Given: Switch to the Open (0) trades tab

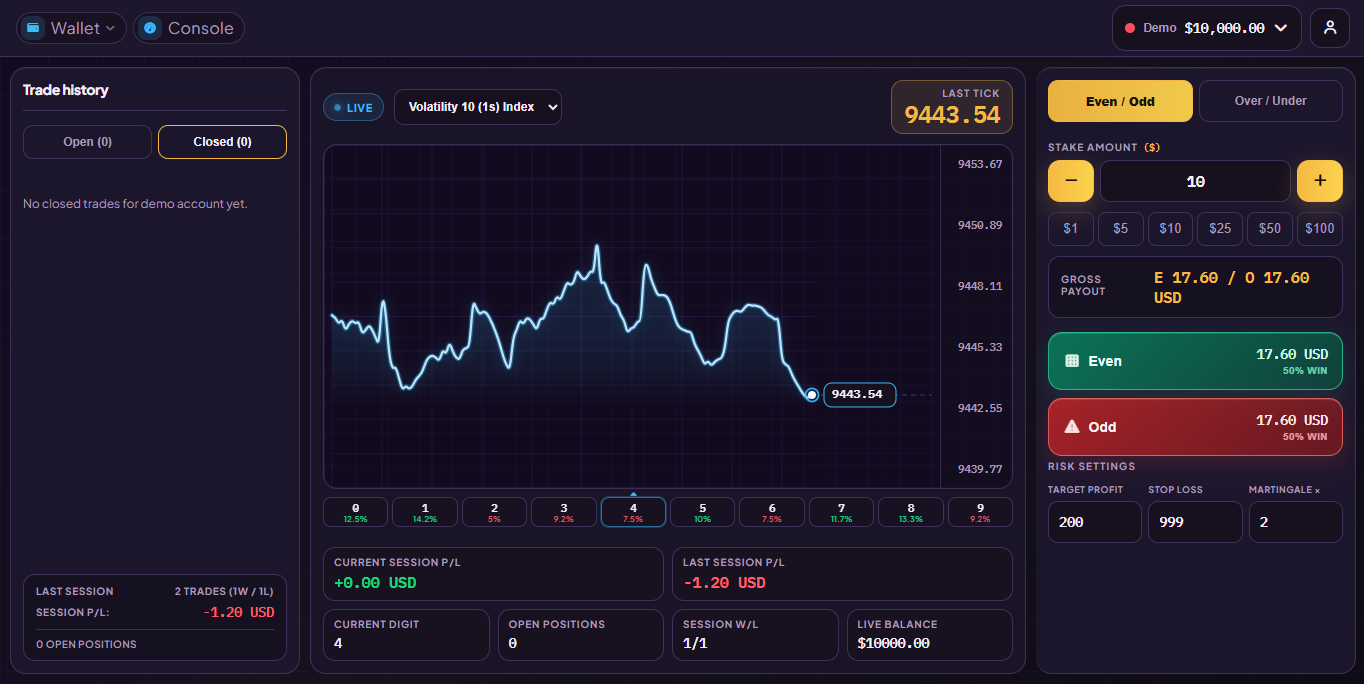Looking at the screenshot, I should click(87, 142).
